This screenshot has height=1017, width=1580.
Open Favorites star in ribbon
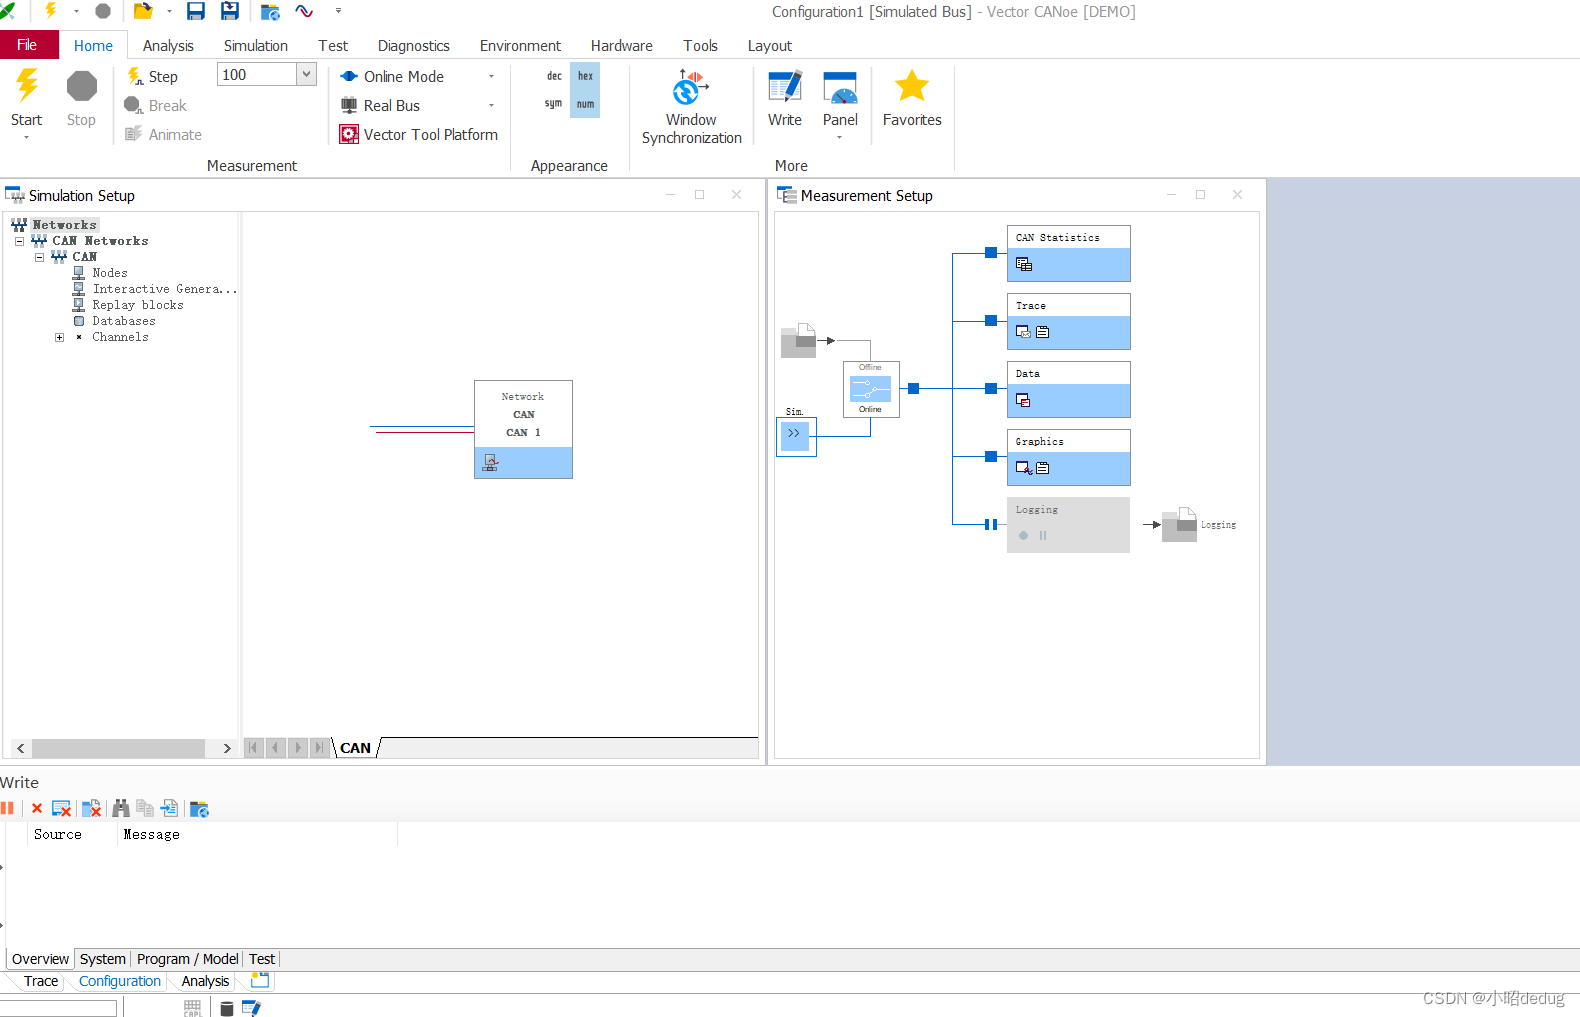[x=912, y=98]
